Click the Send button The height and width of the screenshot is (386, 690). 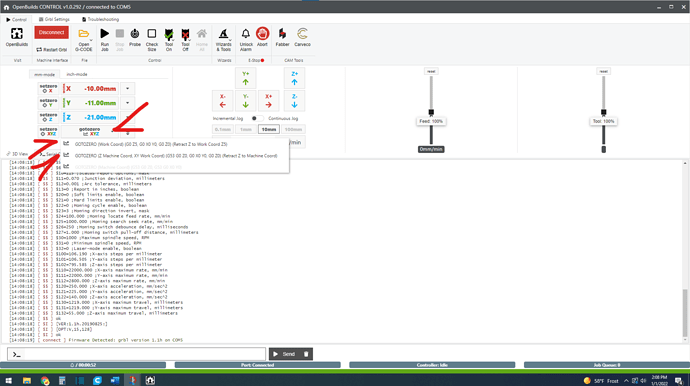284,354
